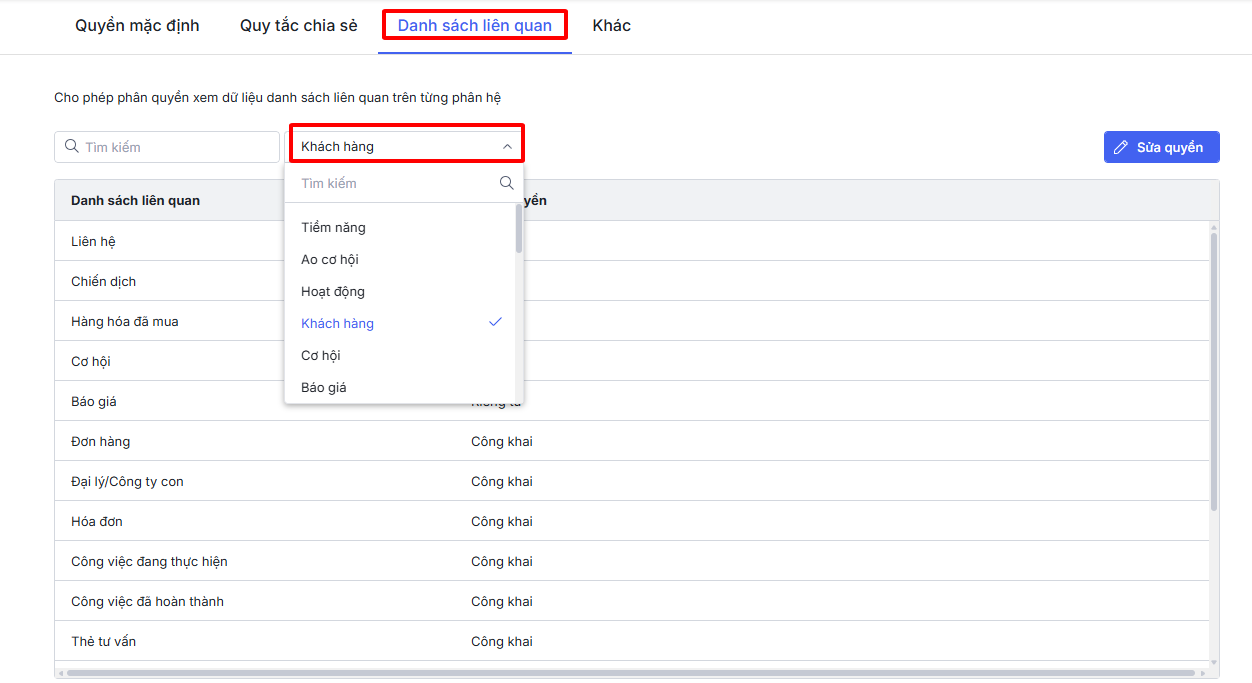Choose Ao cơ hội in dropdown list
Viewport: 1252px width, 683px height.
[x=330, y=259]
